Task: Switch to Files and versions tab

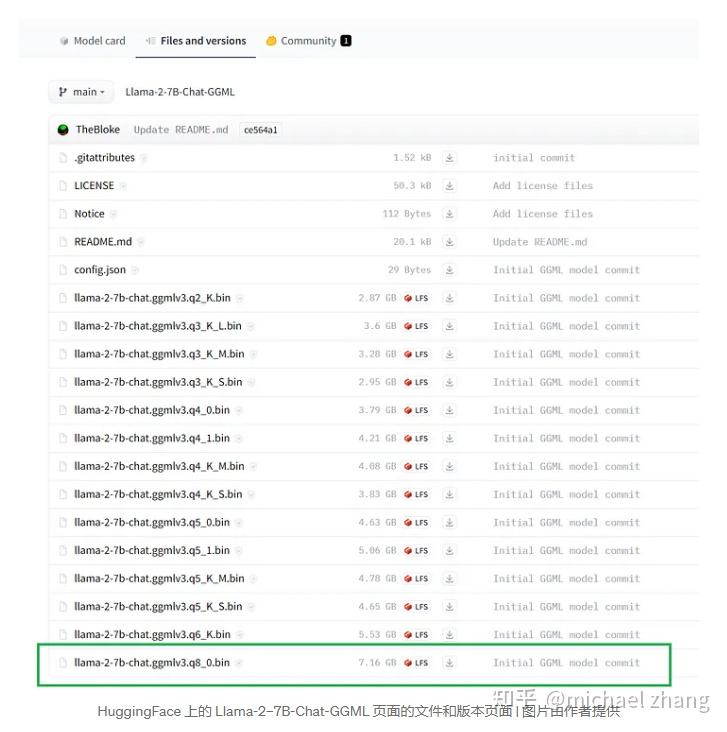Action: (196, 41)
